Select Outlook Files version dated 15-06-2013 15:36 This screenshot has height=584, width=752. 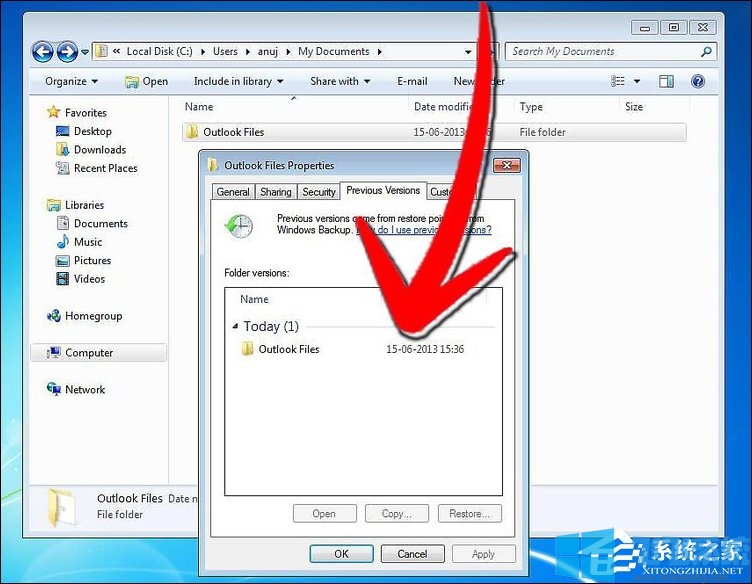[x=352, y=349]
